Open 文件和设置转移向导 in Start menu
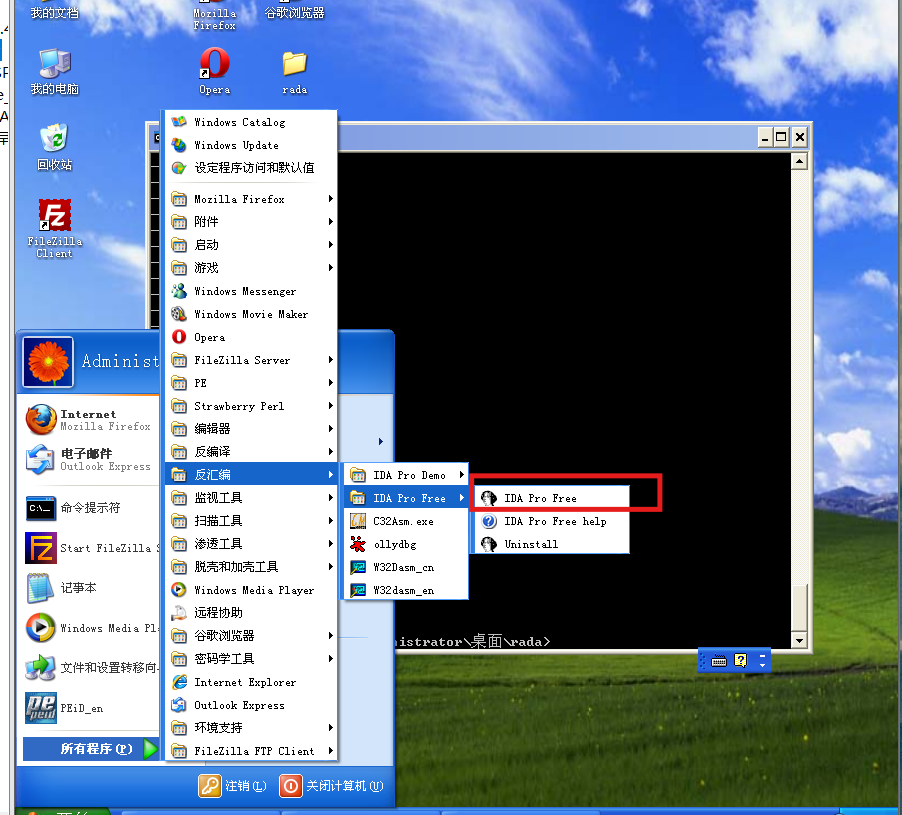 pos(91,668)
